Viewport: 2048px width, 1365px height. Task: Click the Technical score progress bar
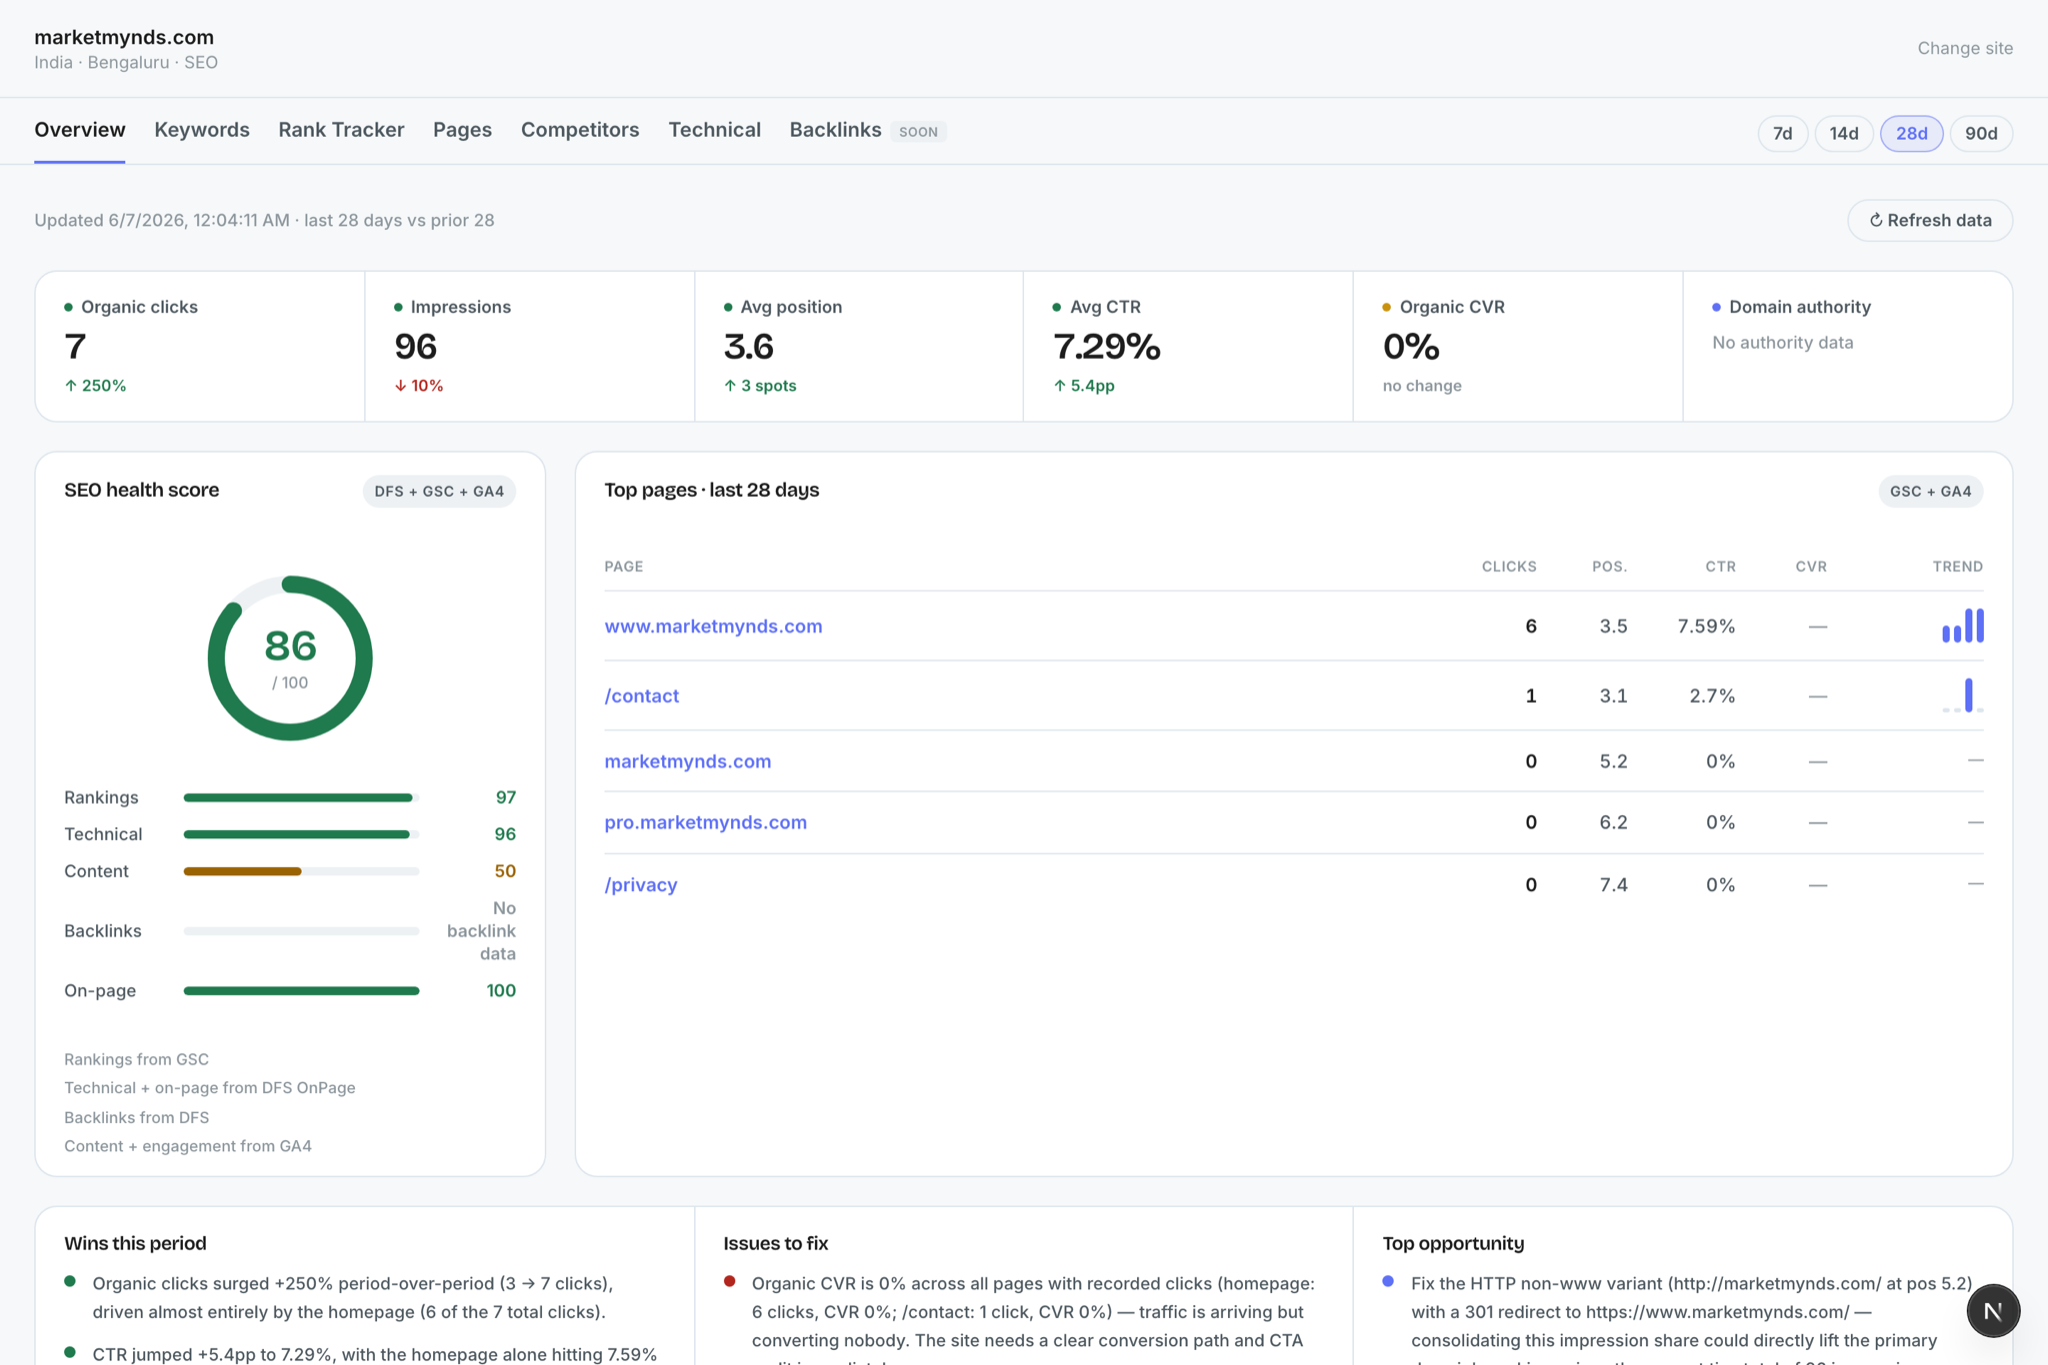(301, 834)
